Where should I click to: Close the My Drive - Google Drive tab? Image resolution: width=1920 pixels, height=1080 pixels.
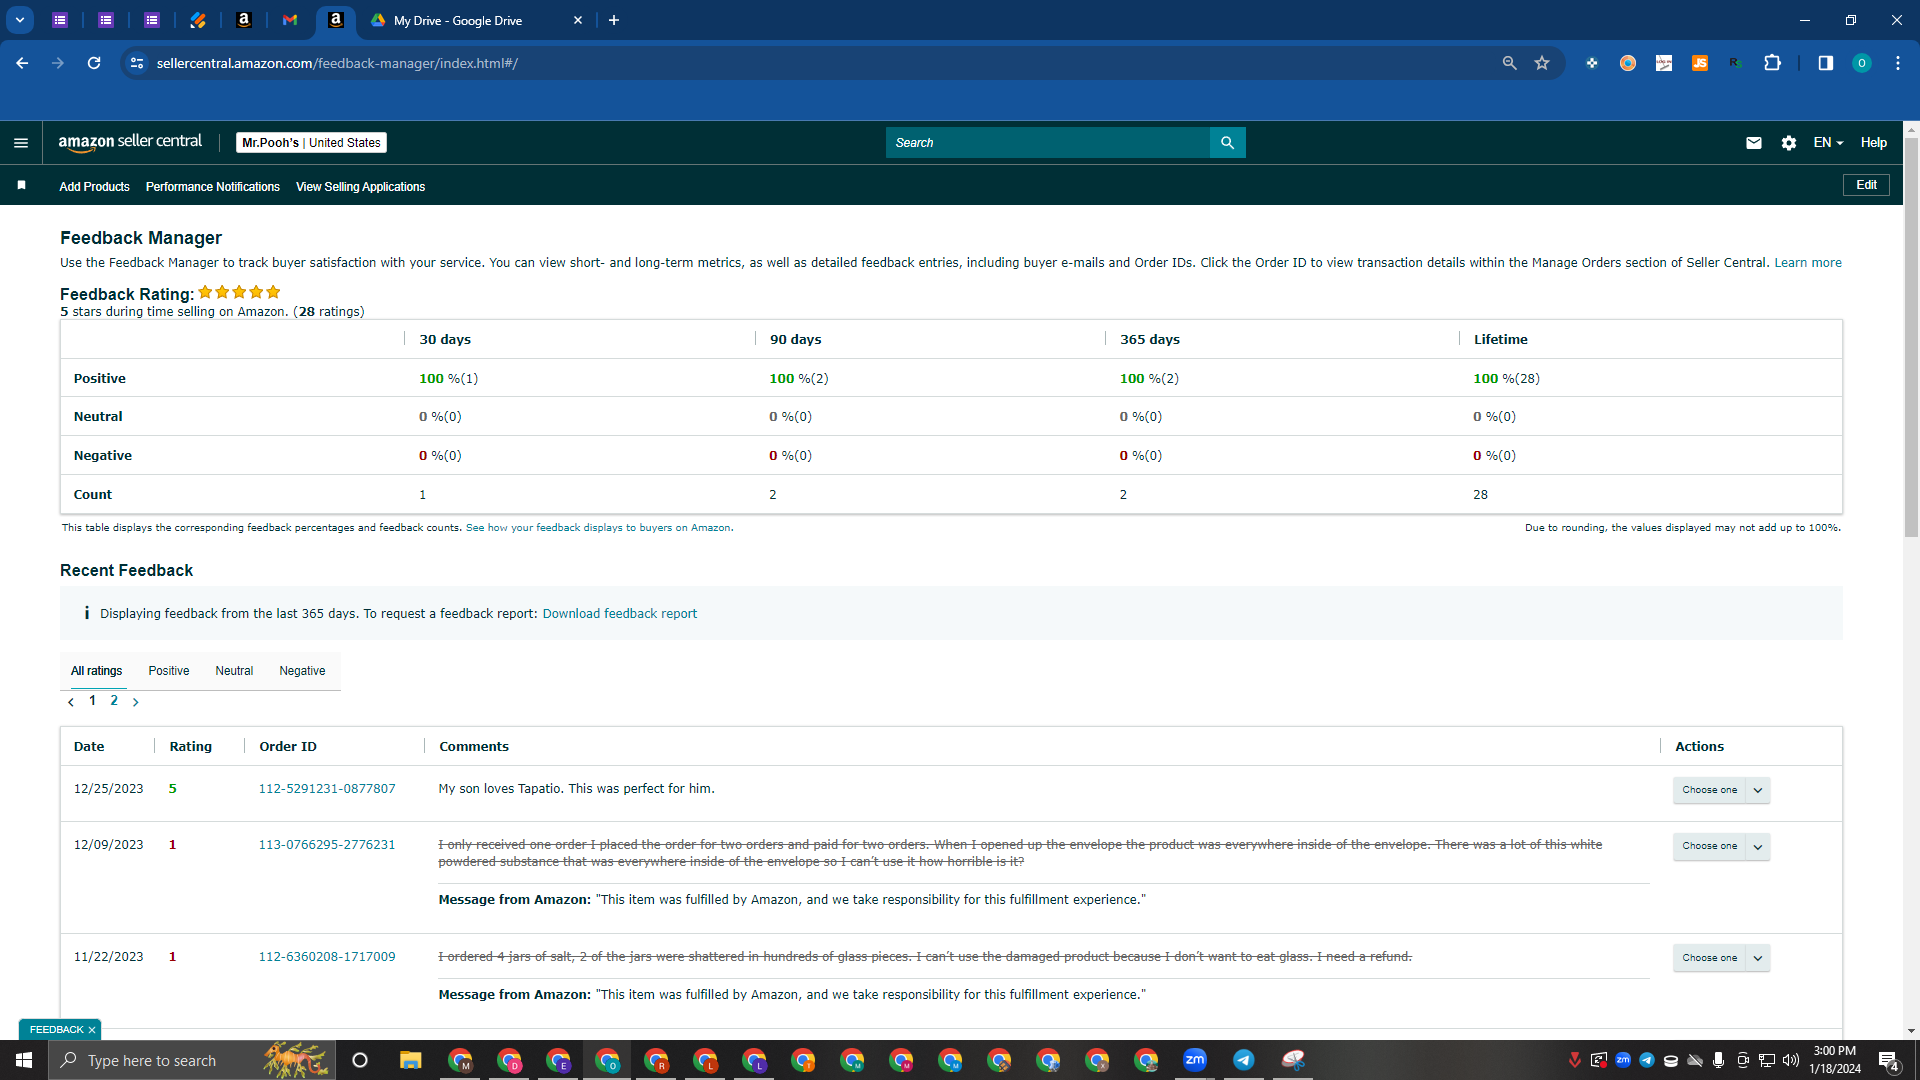coord(578,20)
